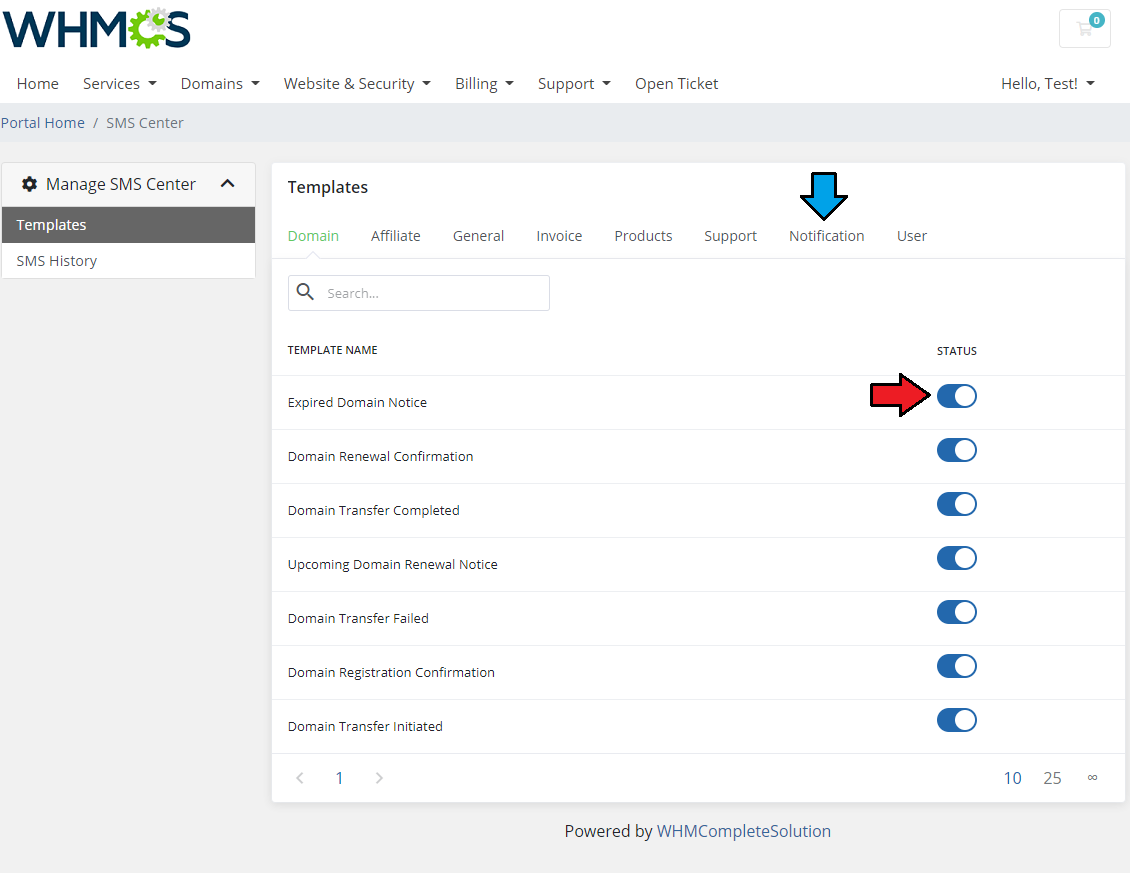Click Expired Domain Notice template name
This screenshot has height=873, width=1130.
[x=357, y=402]
